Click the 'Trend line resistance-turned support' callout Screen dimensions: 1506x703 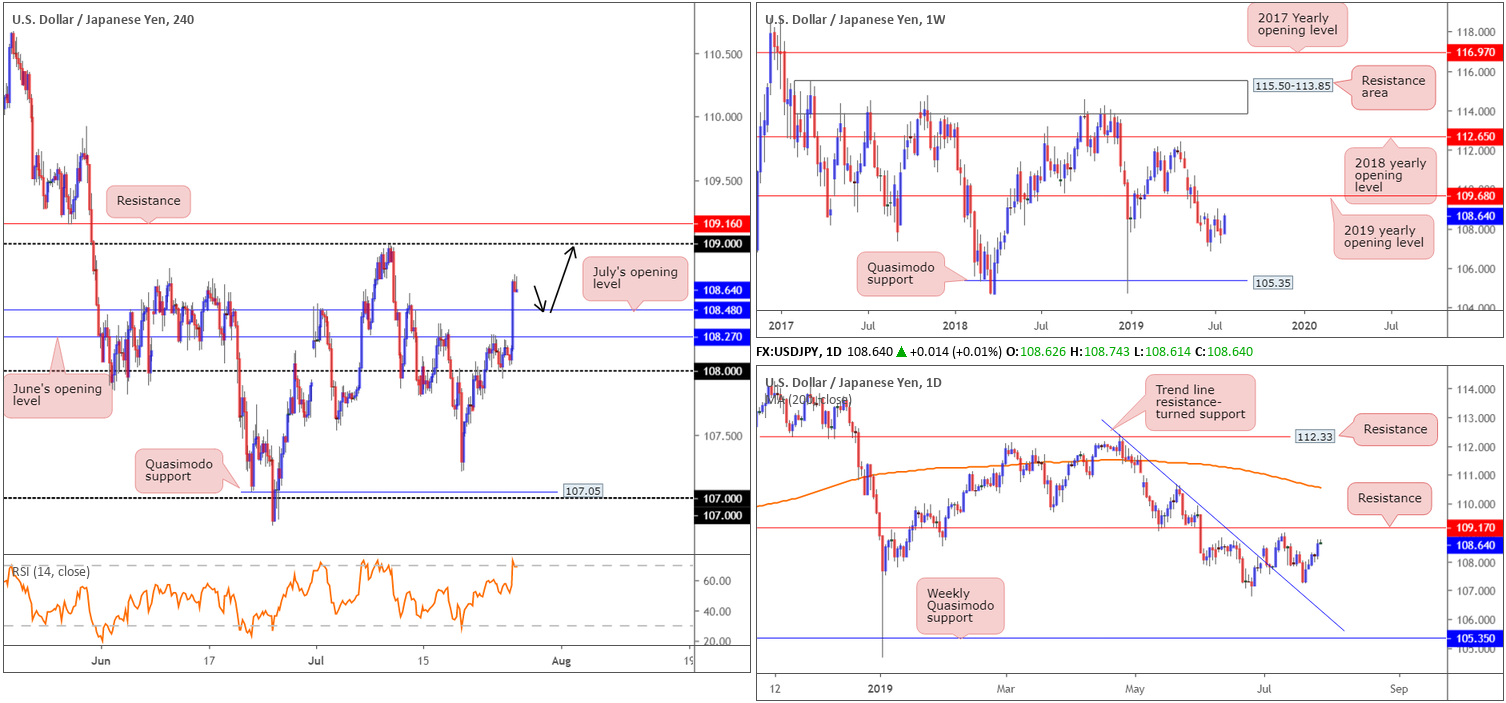[1201, 403]
